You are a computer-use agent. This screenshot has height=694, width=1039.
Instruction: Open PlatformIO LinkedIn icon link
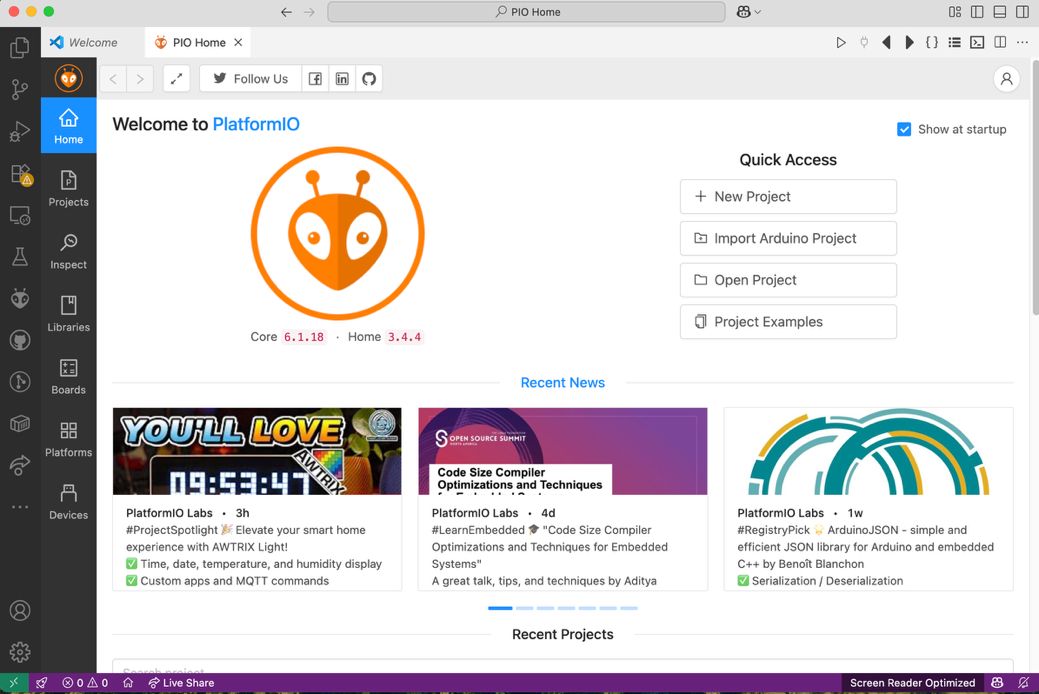coord(342,79)
